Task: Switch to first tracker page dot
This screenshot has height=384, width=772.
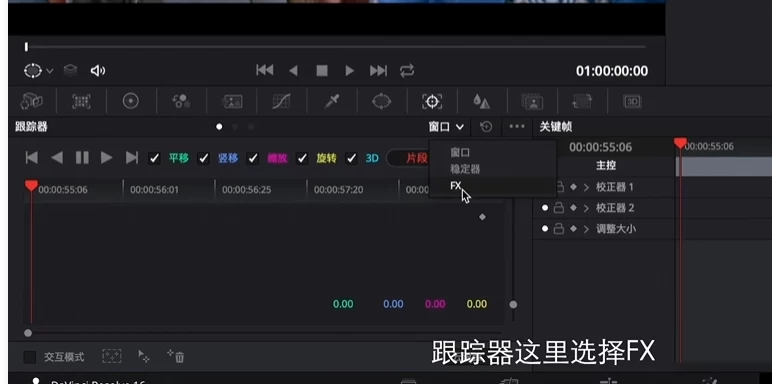Action: pos(219,127)
